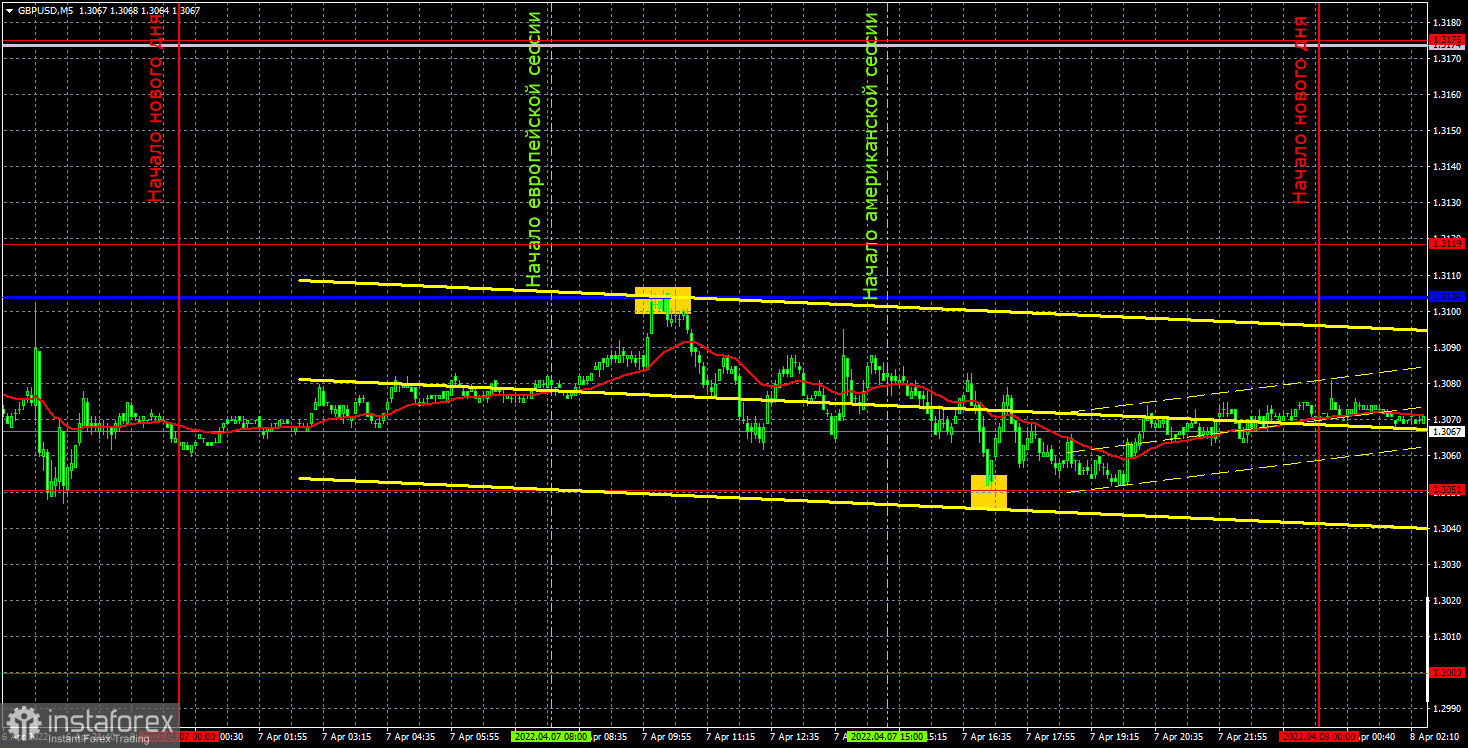
Task: Select the yellow signal rectangle near 1.3051 level
Action: coord(989,492)
